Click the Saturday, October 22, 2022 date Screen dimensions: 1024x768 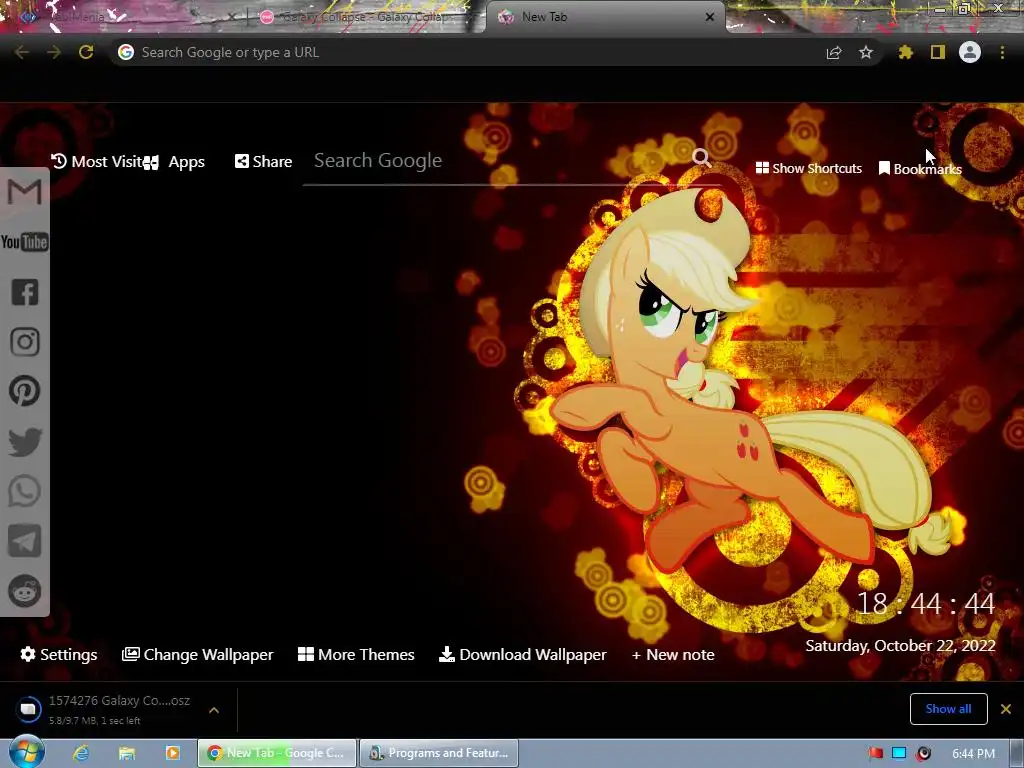click(900, 646)
